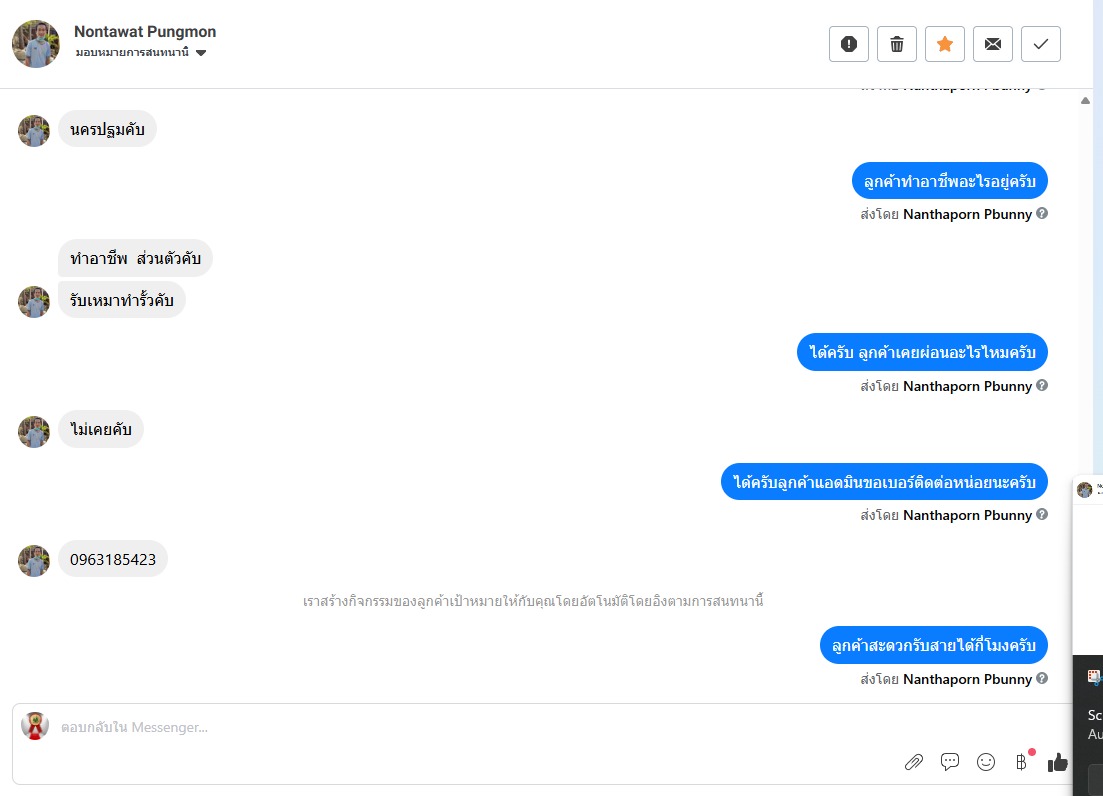Screen dimensions: 1103x796
Task: Click the baht payment request icon
Action: click(1021, 762)
